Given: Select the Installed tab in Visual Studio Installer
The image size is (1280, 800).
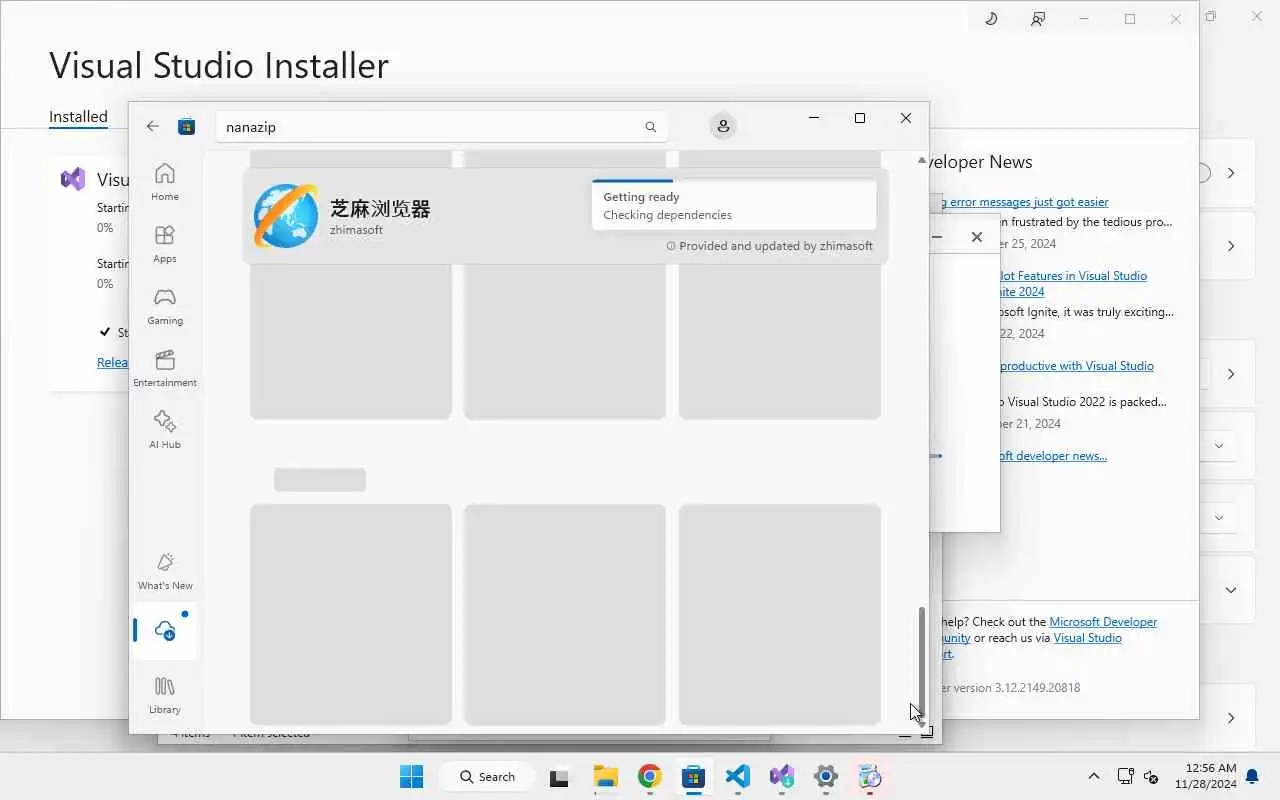Looking at the screenshot, I should pos(78,117).
